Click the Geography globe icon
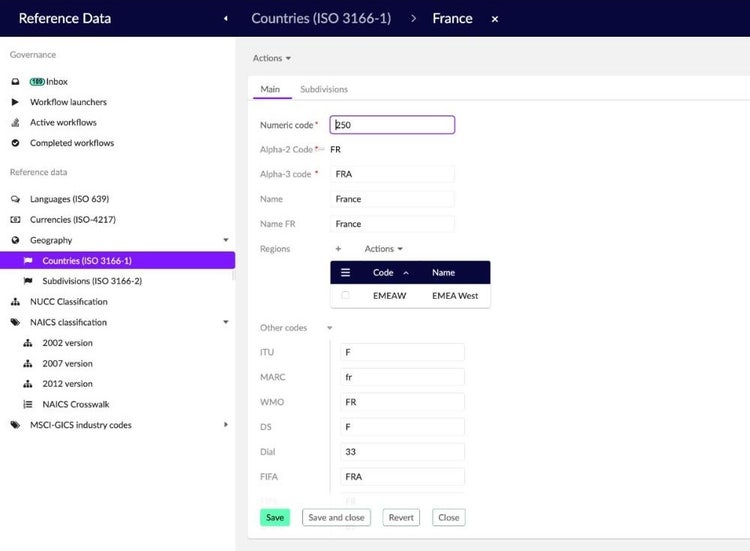The width and height of the screenshot is (750, 551). (x=15, y=240)
